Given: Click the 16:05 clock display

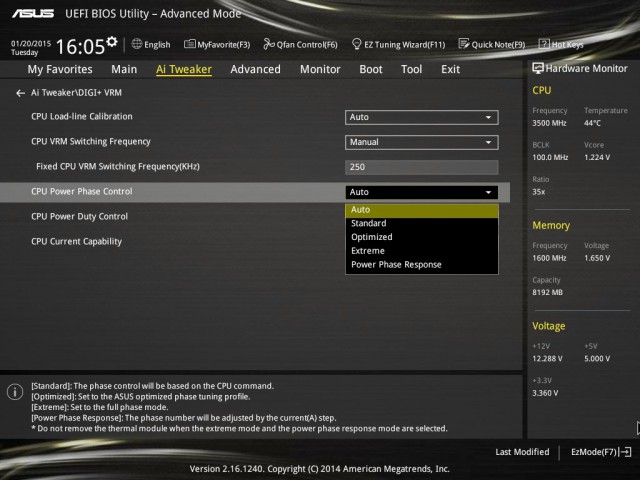Looking at the screenshot, I should [80, 46].
